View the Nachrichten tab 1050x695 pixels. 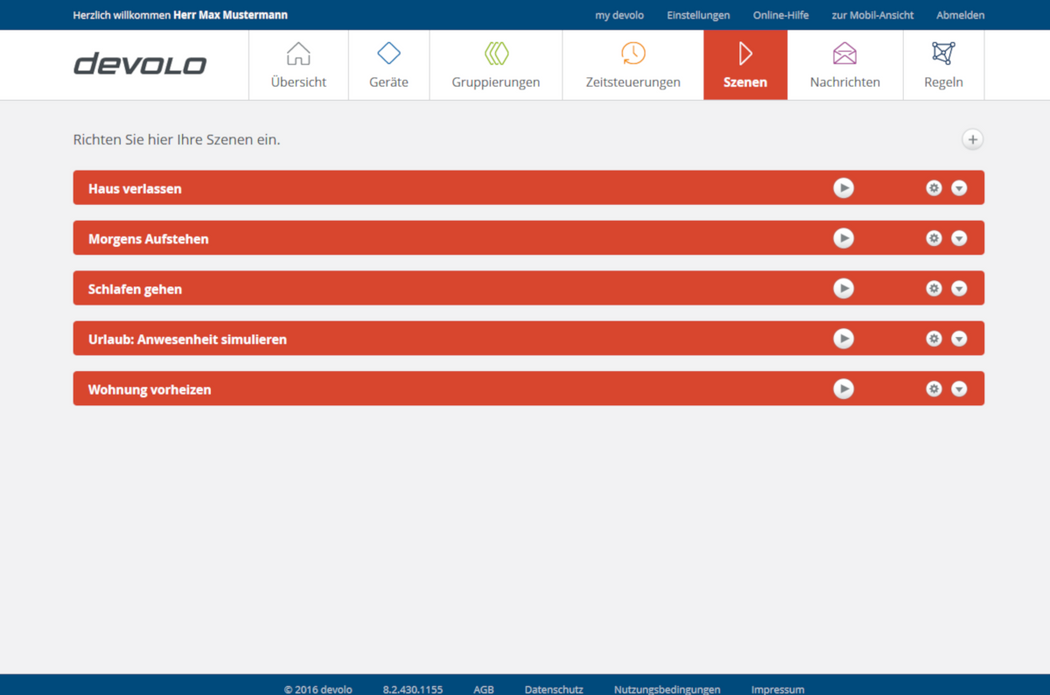pyautogui.click(x=844, y=65)
